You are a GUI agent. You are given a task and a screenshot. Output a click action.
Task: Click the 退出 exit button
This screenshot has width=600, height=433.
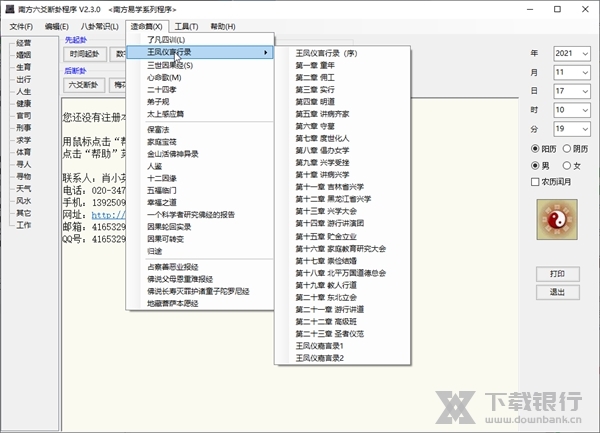(x=558, y=292)
